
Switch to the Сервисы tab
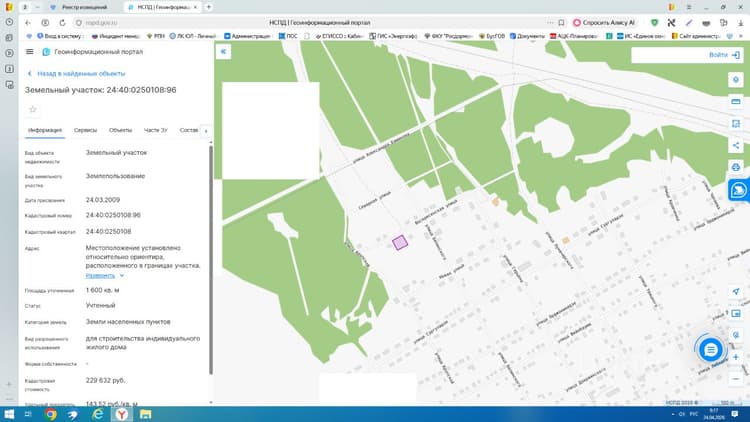(85, 130)
